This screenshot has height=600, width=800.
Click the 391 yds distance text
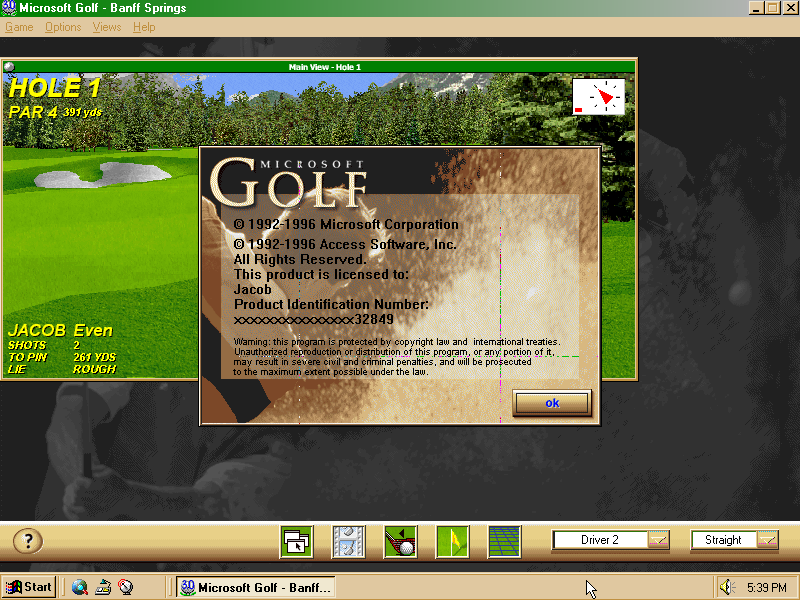click(83, 112)
